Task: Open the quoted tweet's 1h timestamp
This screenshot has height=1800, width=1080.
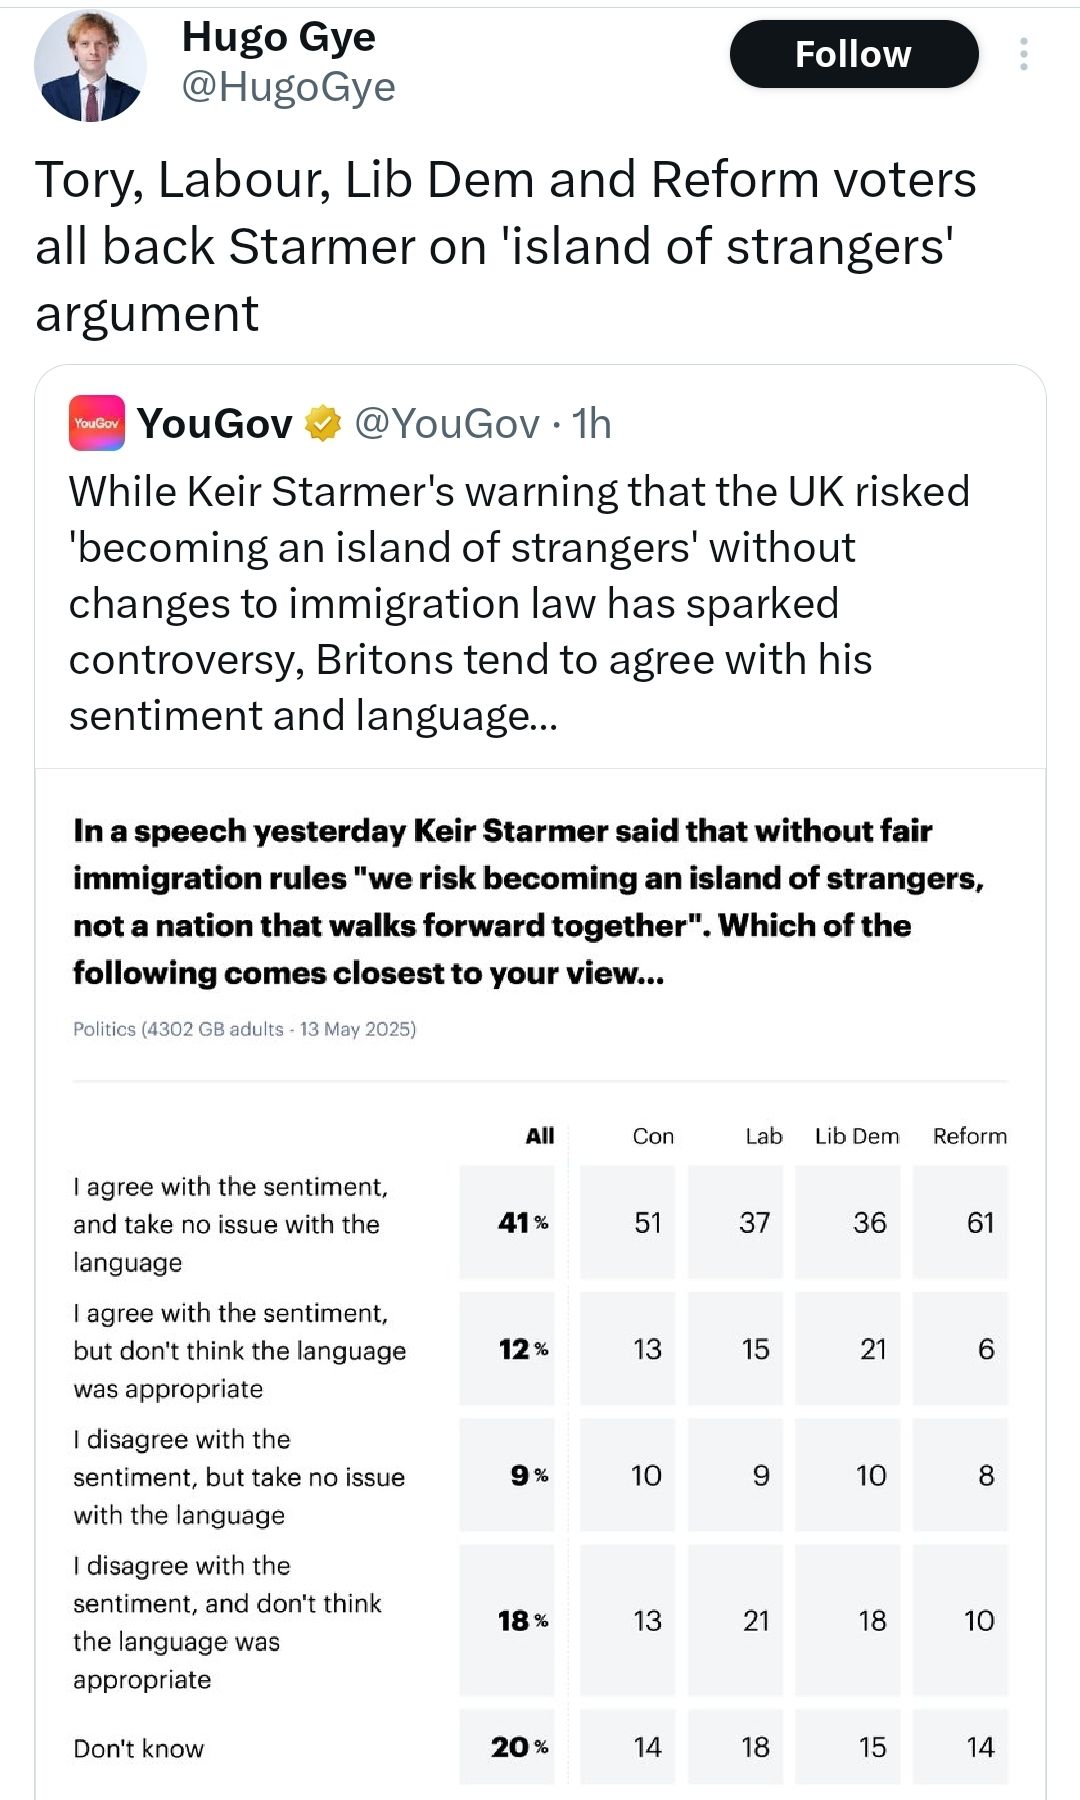Action: tap(591, 424)
